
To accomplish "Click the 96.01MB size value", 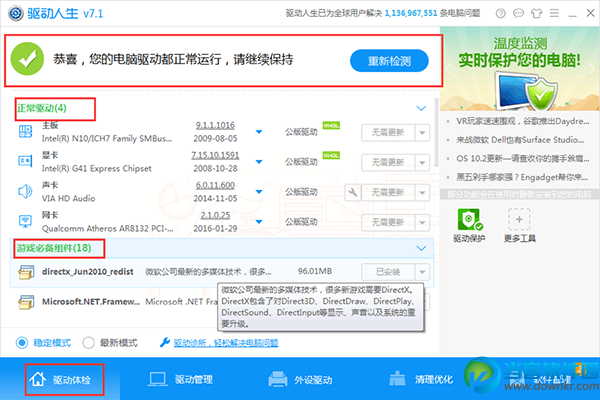I will 315,271.
